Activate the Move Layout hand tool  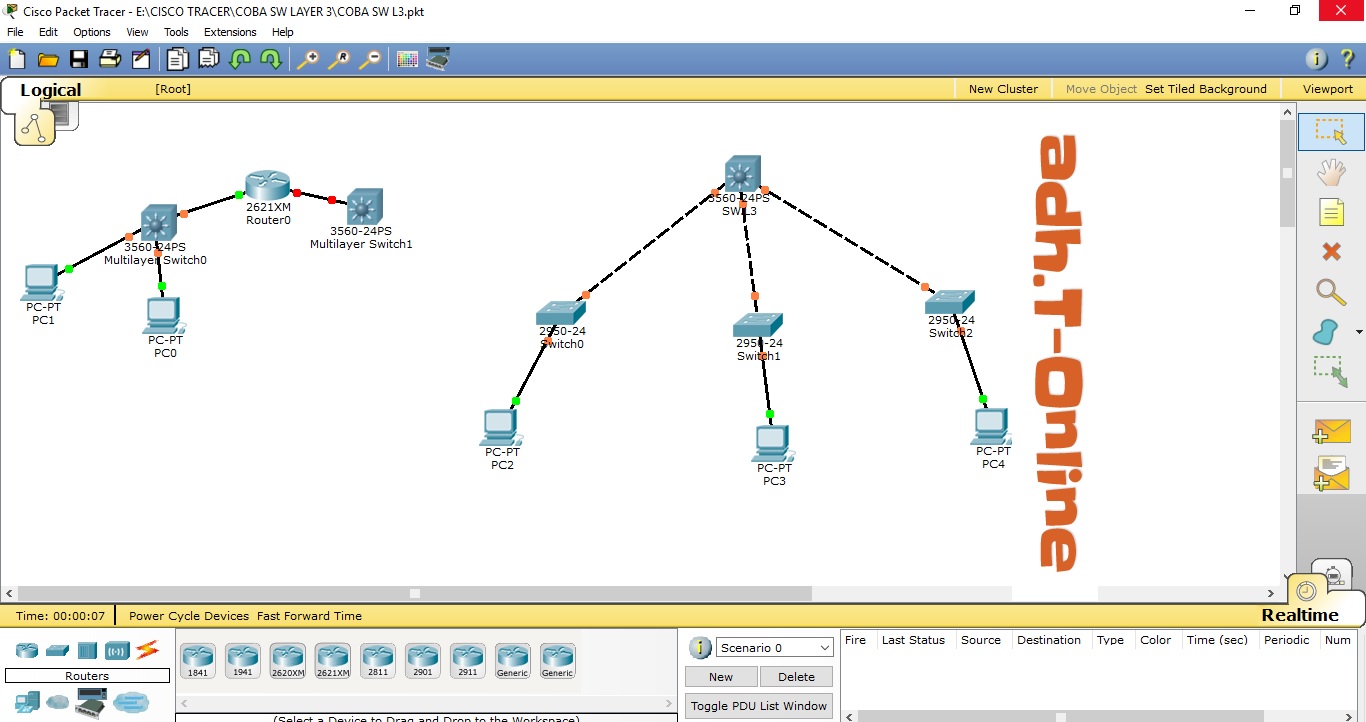tap(1331, 173)
